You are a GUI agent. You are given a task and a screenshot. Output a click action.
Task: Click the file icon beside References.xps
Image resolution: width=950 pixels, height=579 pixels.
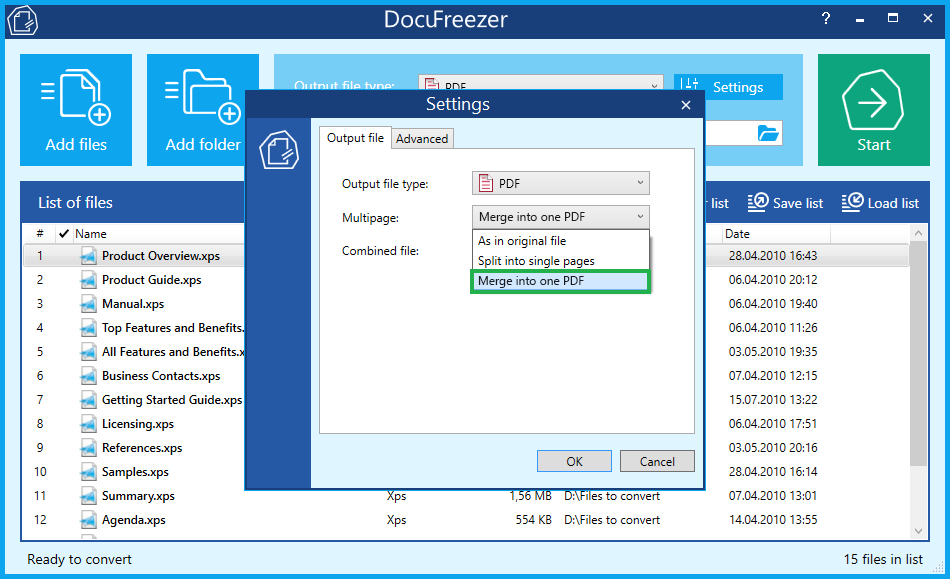pyautogui.click(x=88, y=448)
